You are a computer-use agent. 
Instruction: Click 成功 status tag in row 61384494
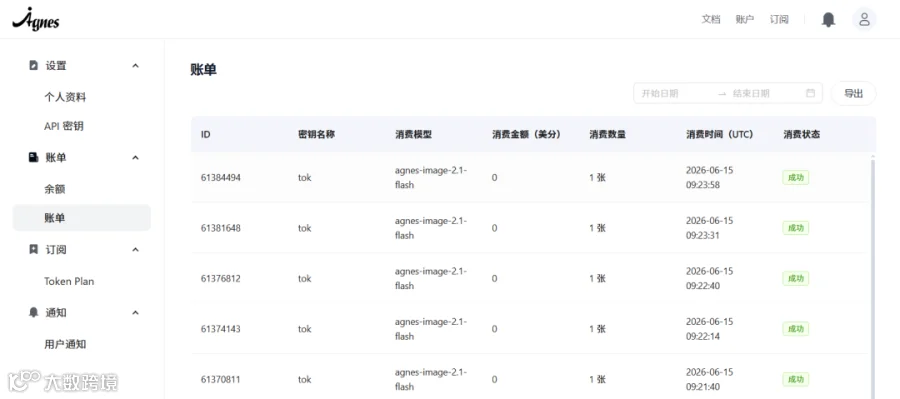pyautogui.click(x=796, y=177)
